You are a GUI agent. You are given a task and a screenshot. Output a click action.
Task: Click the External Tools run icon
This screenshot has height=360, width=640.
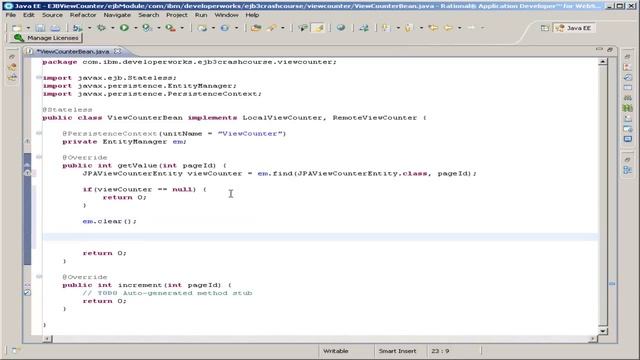point(171,28)
